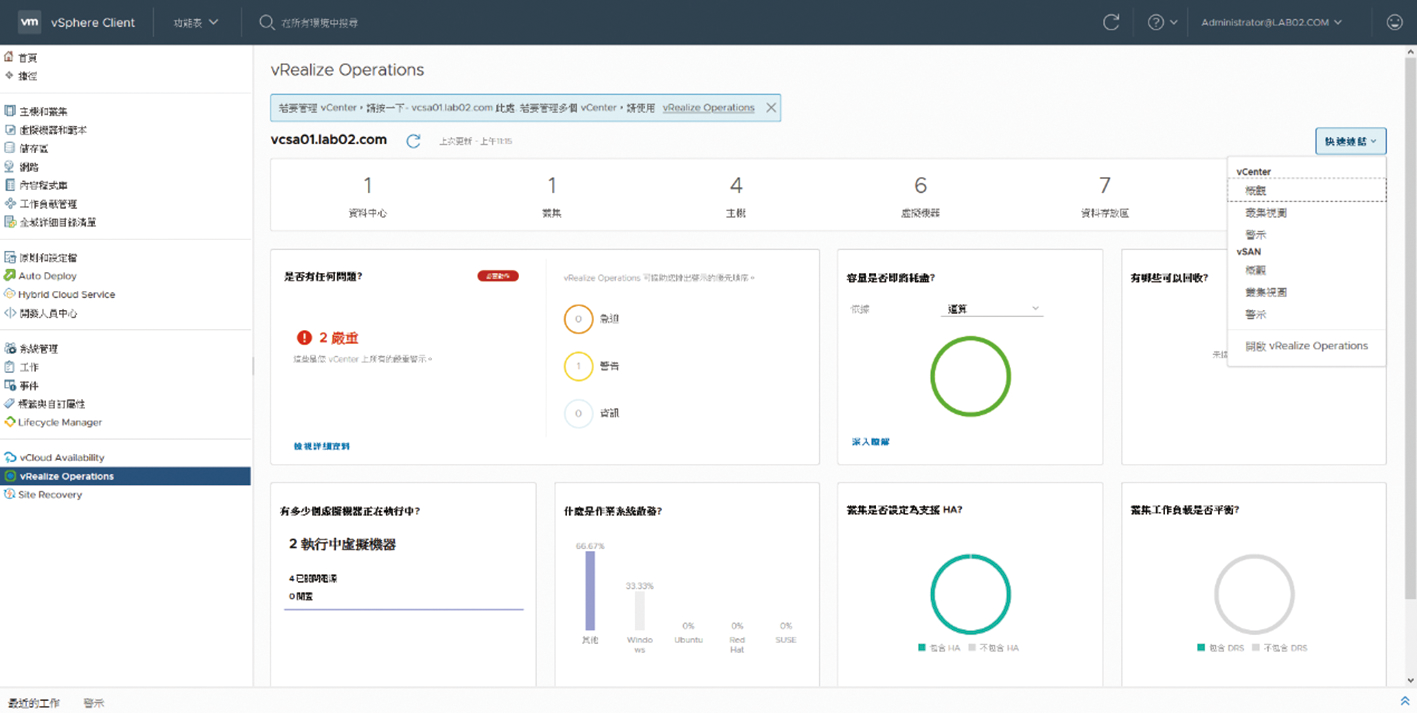Switch to 警示 bottom tab
The width and height of the screenshot is (1417, 713).
93,703
